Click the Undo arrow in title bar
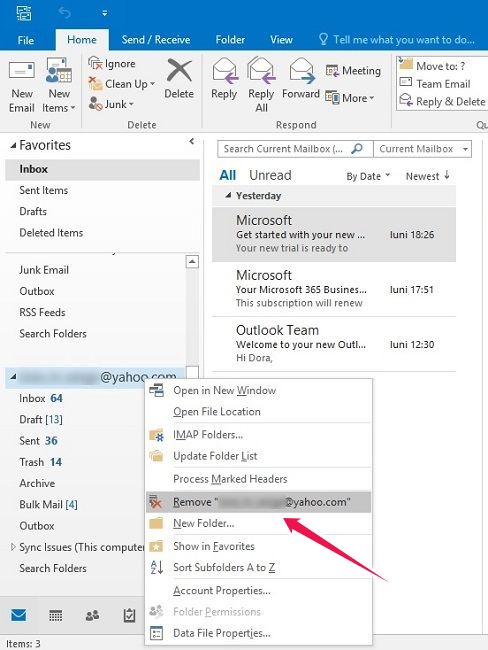Screen dimensions: 488x650 click(x=65, y=13)
